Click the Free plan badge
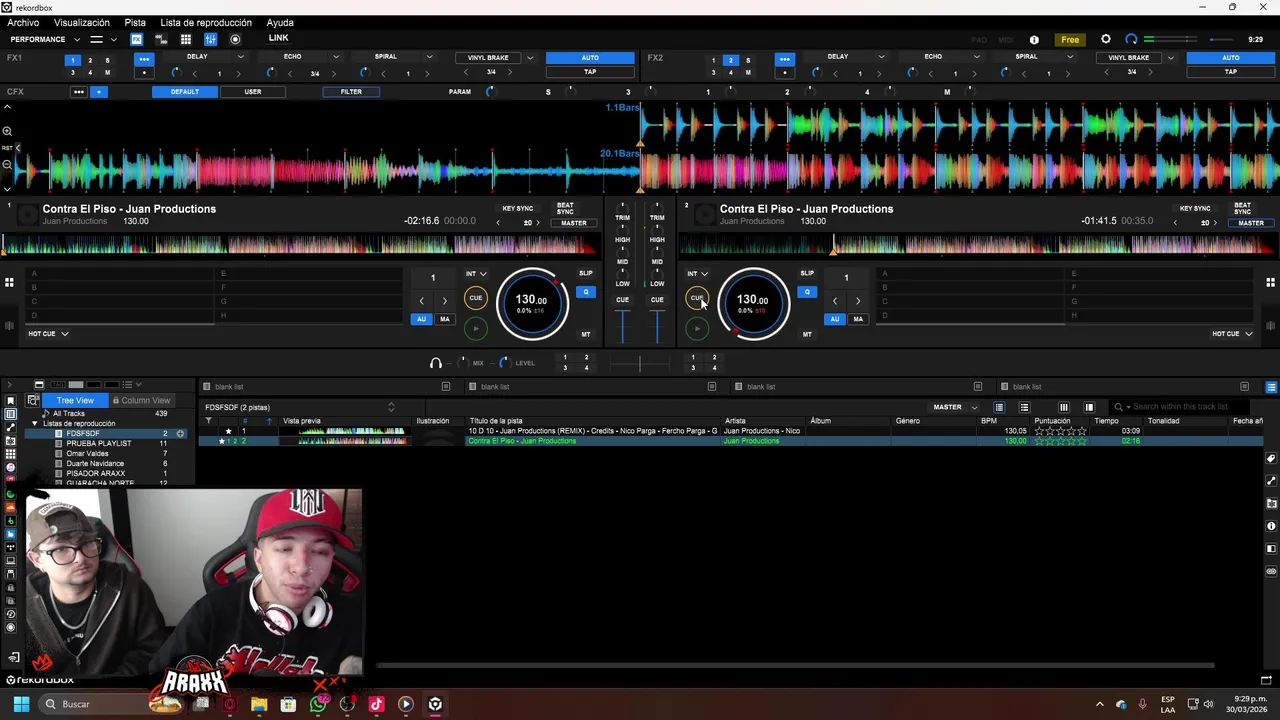 click(x=1070, y=40)
